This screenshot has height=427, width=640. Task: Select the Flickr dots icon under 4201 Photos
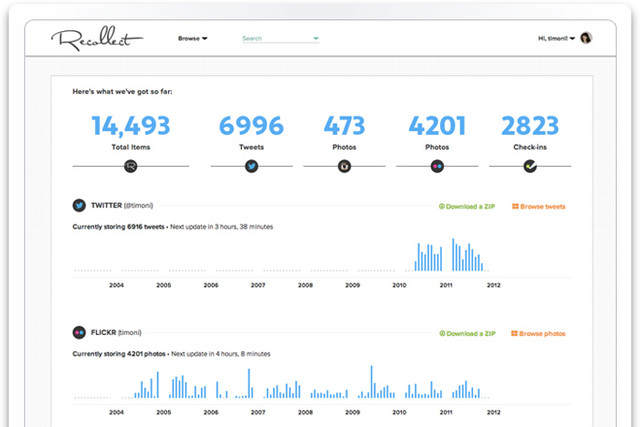437,166
